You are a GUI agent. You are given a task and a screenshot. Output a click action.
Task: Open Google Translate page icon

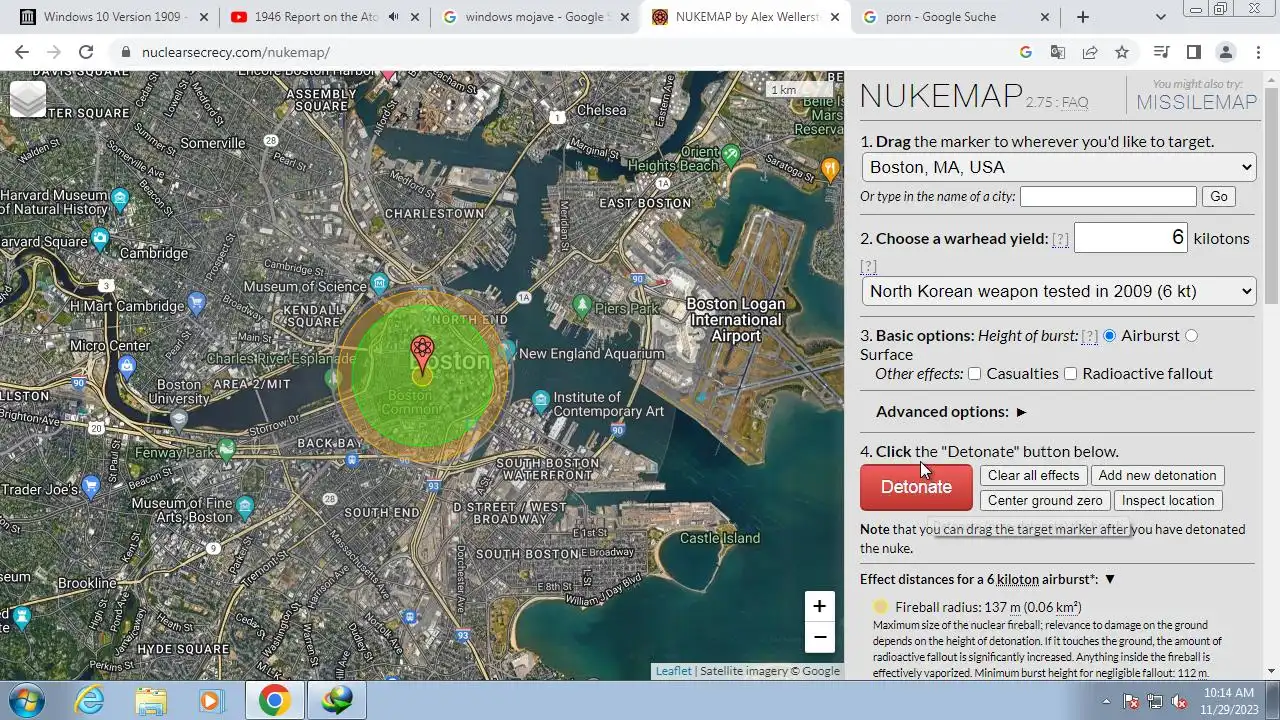point(1058,52)
